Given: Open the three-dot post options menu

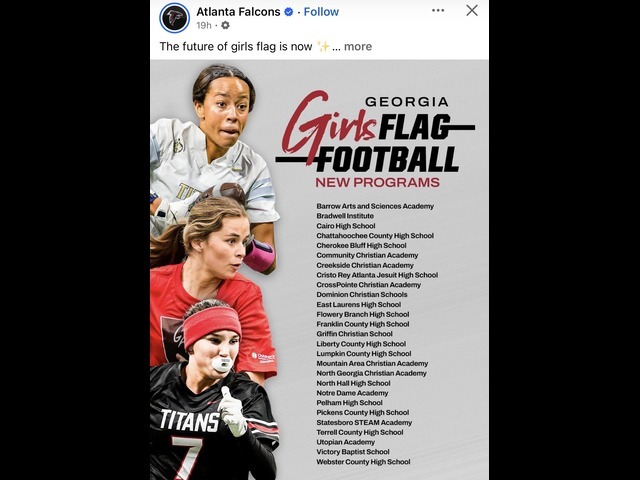Looking at the screenshot, I should [x=438, y=11].
